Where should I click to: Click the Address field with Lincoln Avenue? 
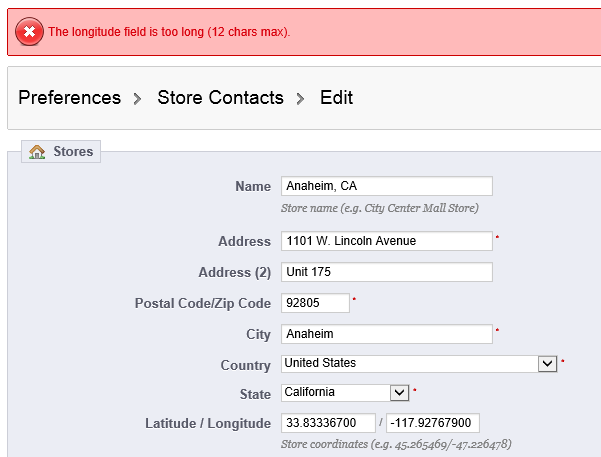[387, 241]
